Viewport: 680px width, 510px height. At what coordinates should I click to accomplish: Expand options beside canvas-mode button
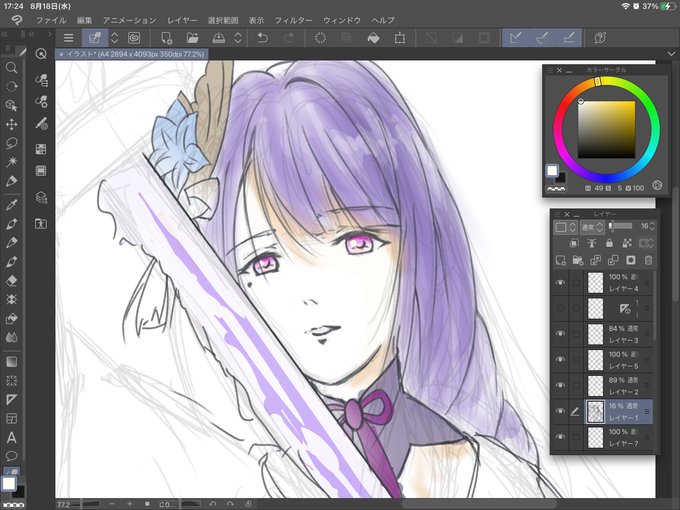(x=114, y=38)
